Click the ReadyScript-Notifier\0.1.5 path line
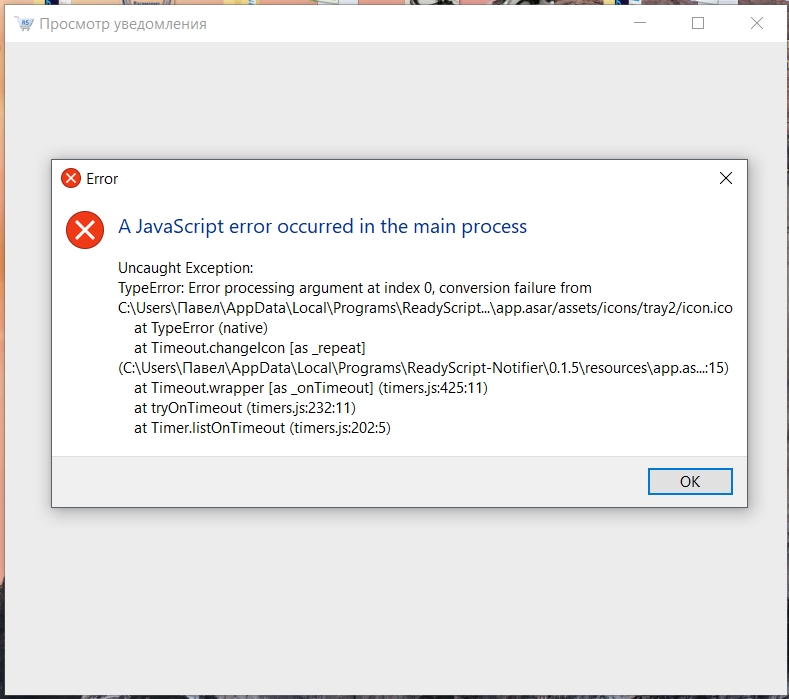Screen dimensions: 789x699 coord(423,368)
